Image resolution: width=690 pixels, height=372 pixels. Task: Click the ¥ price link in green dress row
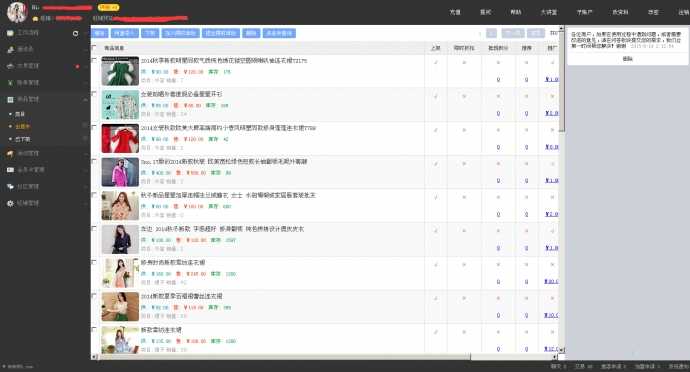[551, 79]
